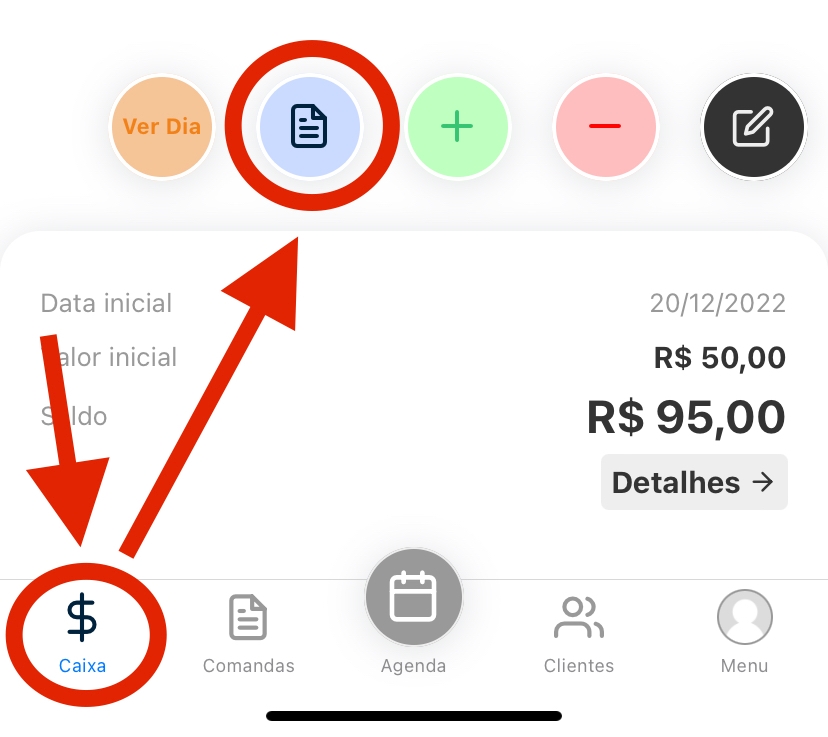Select the Caixa tab label
Screen dimensions: 828x737
pos(82,666)
